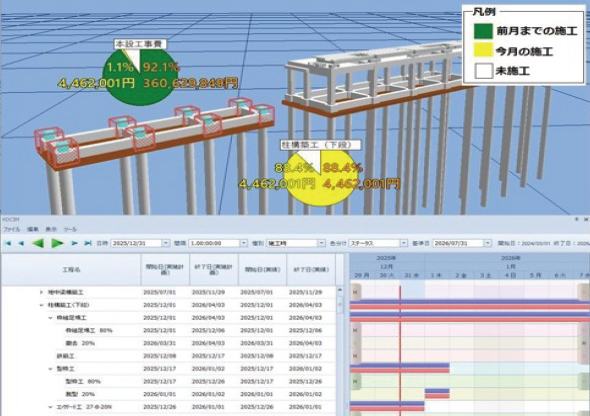Collapse the 柱構築工(下段) tree row
Screen dimensions: 590x416
pos(42,305)
